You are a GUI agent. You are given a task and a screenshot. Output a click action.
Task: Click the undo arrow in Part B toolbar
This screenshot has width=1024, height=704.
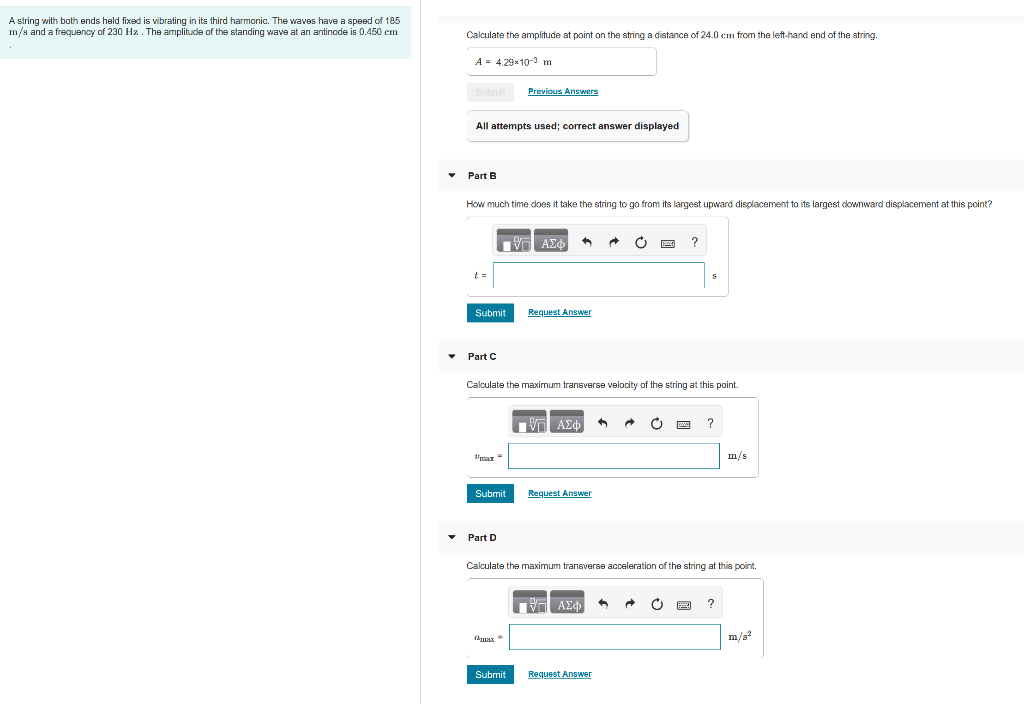pos(586,240)
